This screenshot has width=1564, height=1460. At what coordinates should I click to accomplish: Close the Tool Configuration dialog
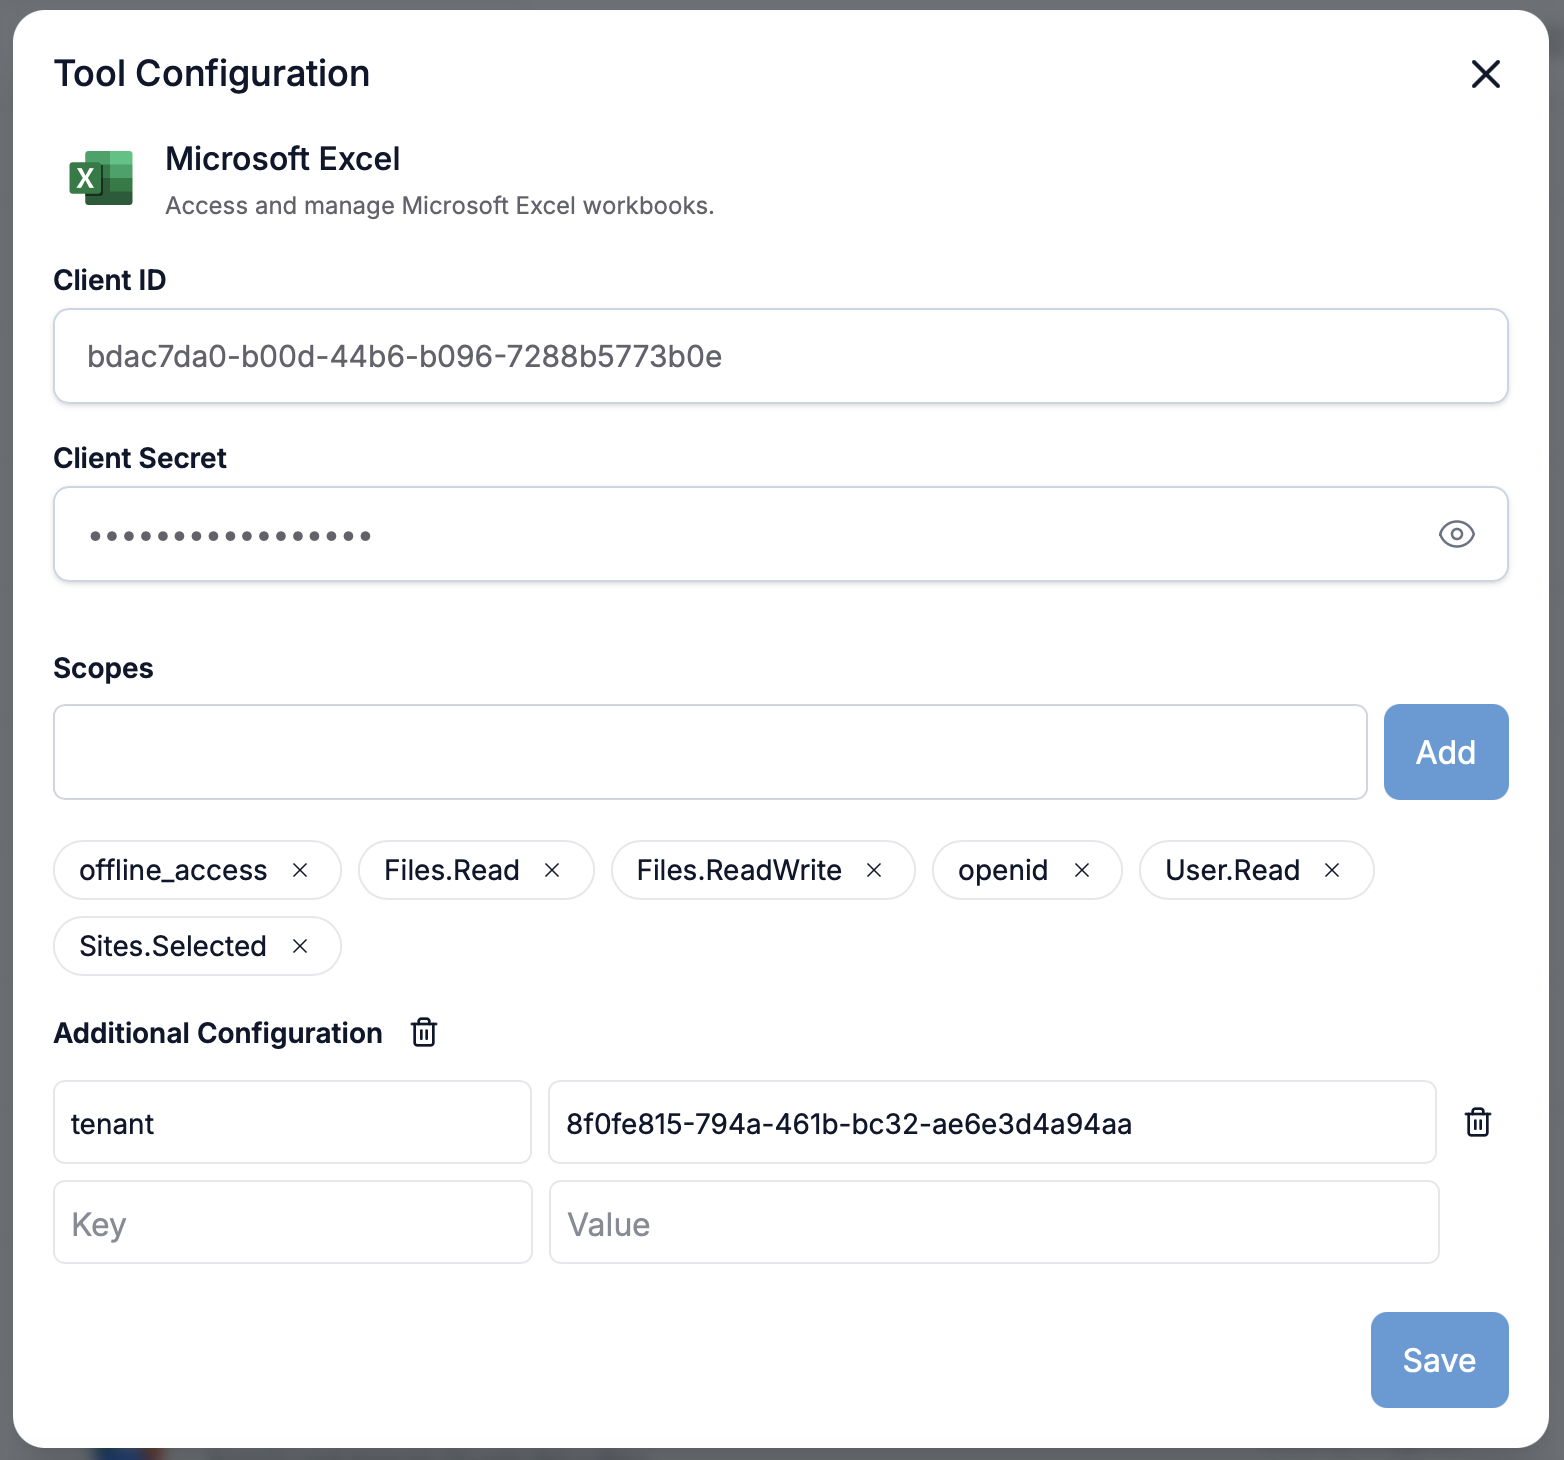pos(1485,74)
